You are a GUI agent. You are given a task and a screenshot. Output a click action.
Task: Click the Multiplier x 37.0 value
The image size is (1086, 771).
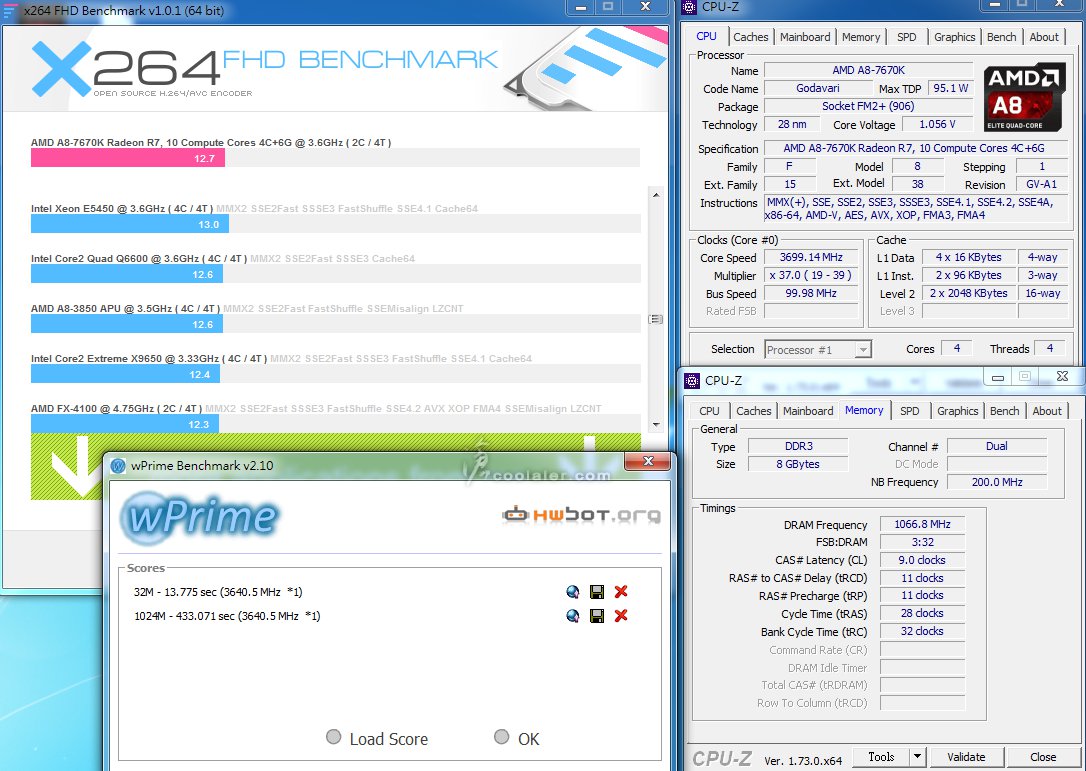point(810,275)
